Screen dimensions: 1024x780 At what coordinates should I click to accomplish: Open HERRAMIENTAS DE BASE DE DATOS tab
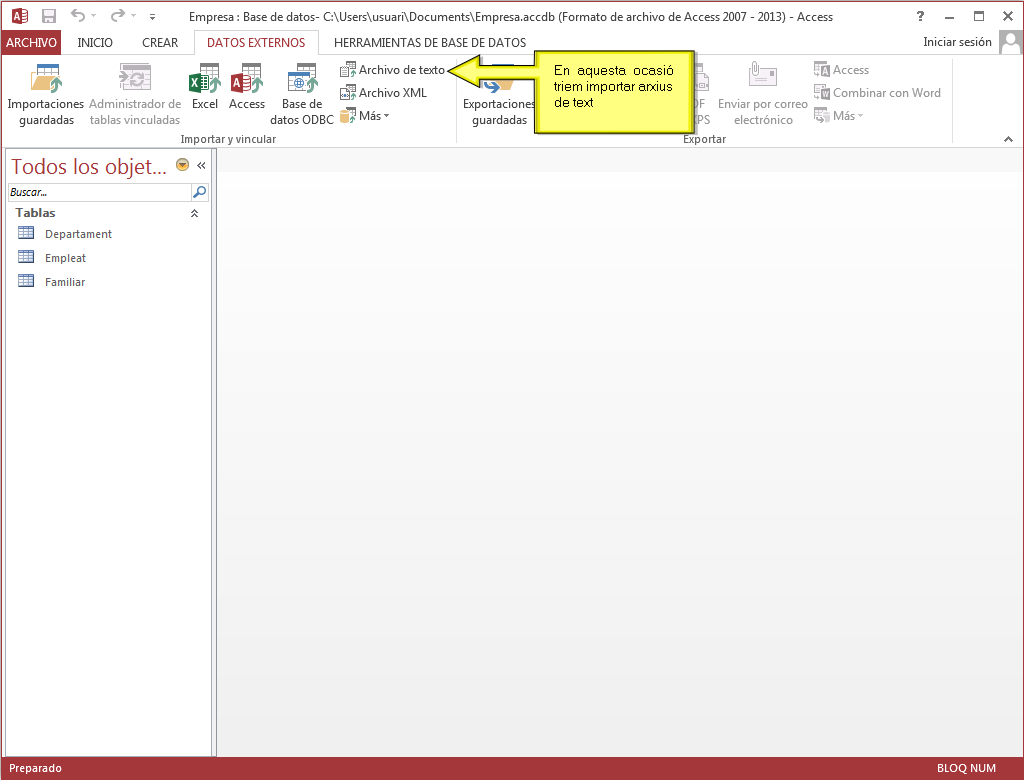tap(430, 42)
